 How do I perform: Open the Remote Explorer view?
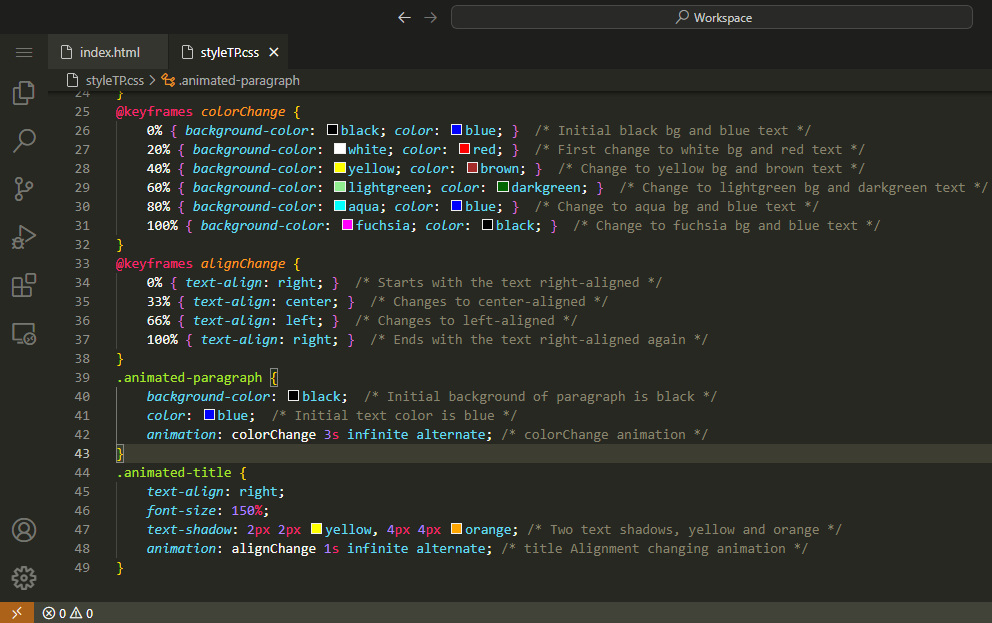[24, 334]
